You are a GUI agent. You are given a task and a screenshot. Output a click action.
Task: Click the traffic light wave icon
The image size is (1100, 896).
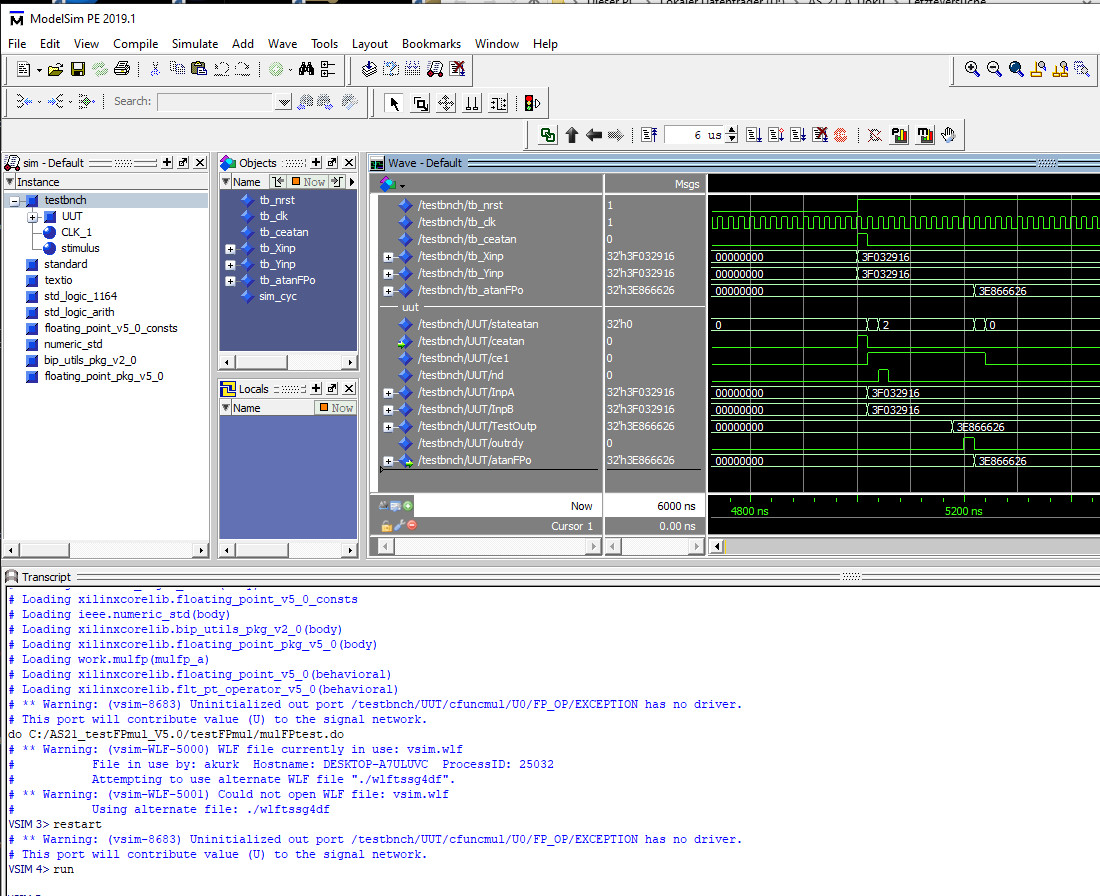(x=532, y=104)
